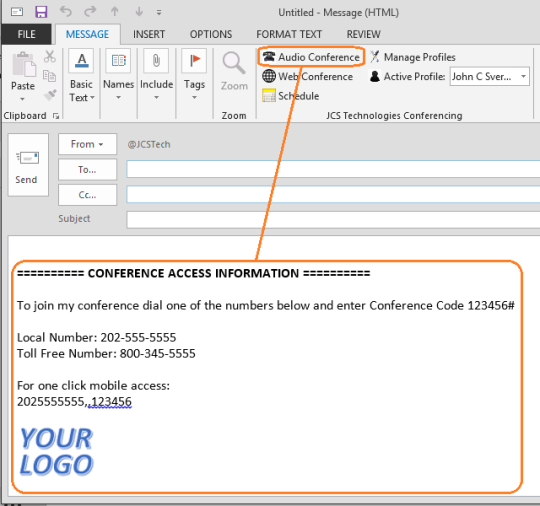Switch to the FORMAT TEXT ribbon tab
The width and height of the screenshot is (540, 506).
289,34
